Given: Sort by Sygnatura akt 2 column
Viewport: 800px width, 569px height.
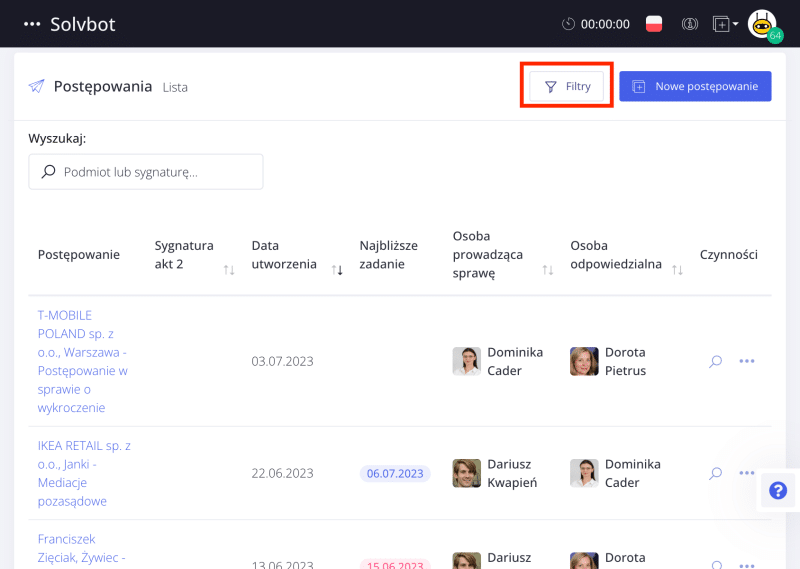Looking at the screenshot, I should tap(229, 270).
